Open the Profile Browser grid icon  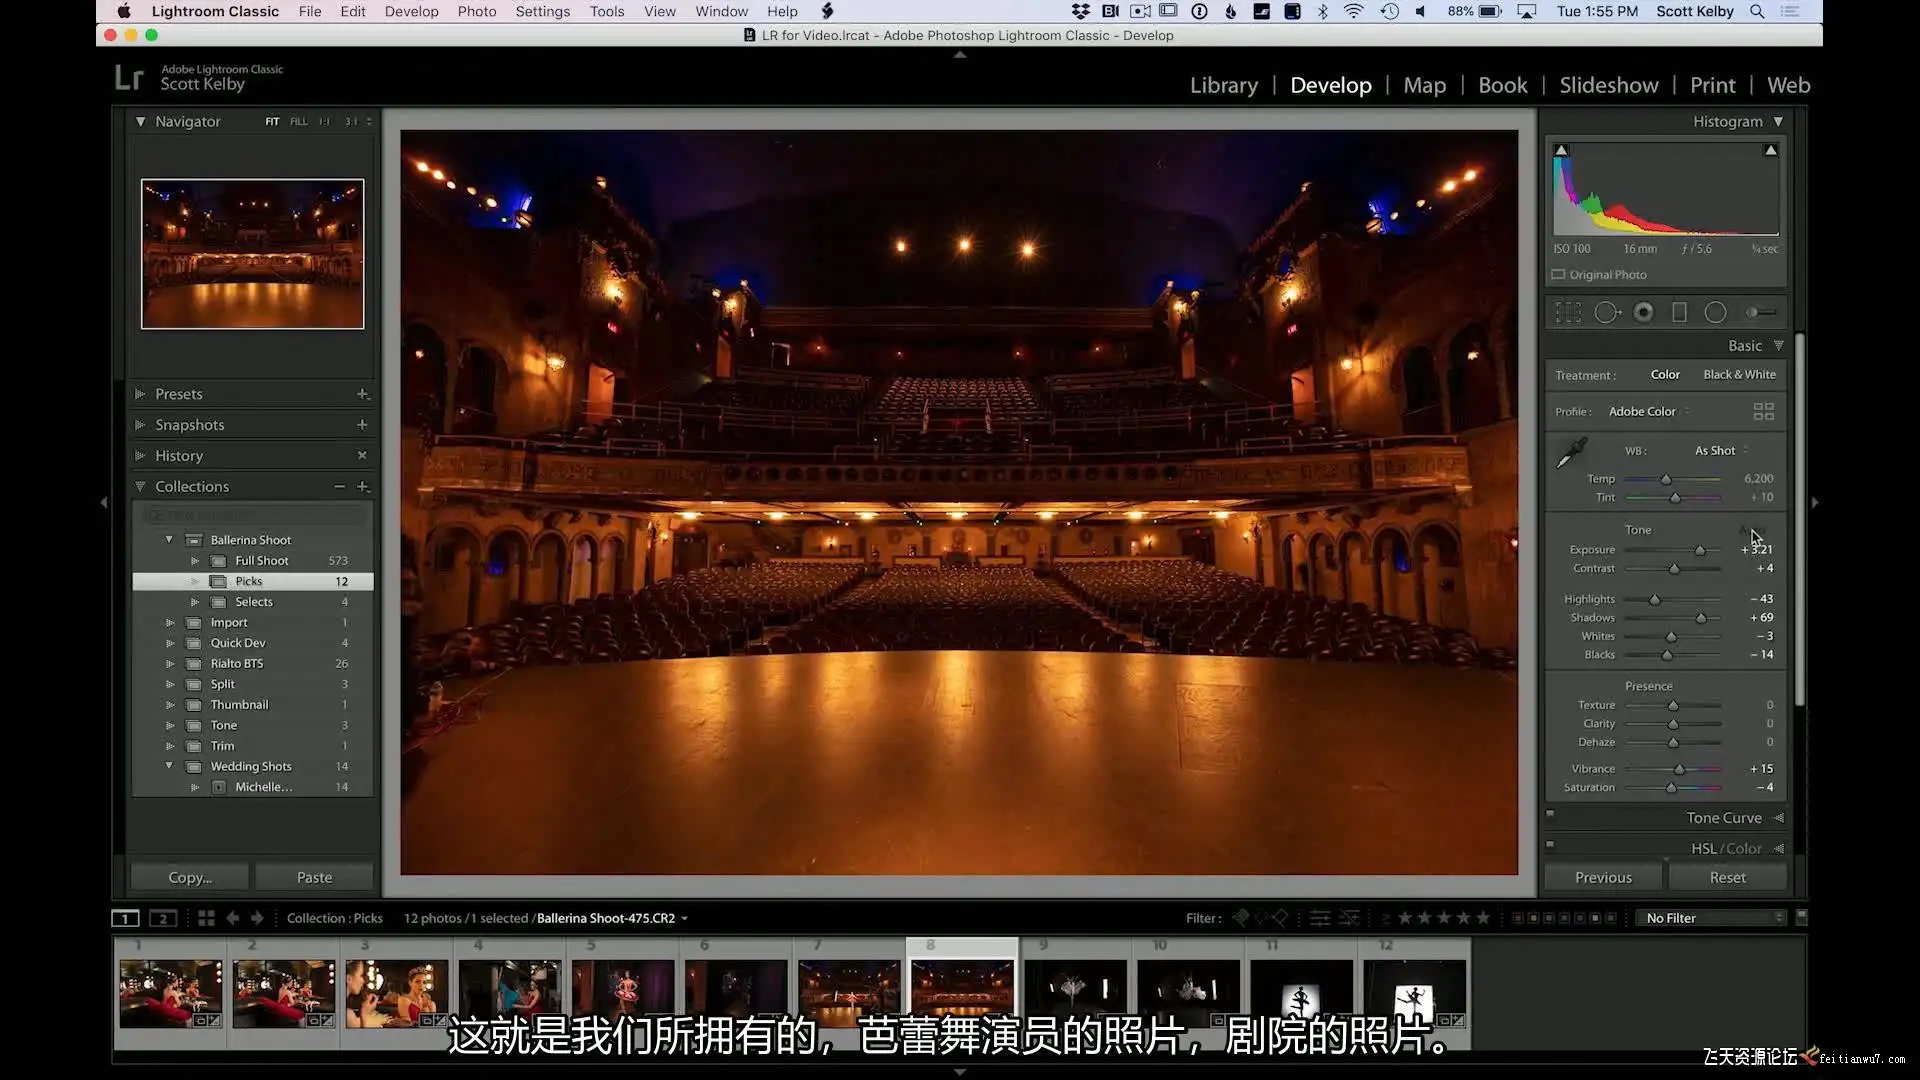click(1763, 412)
